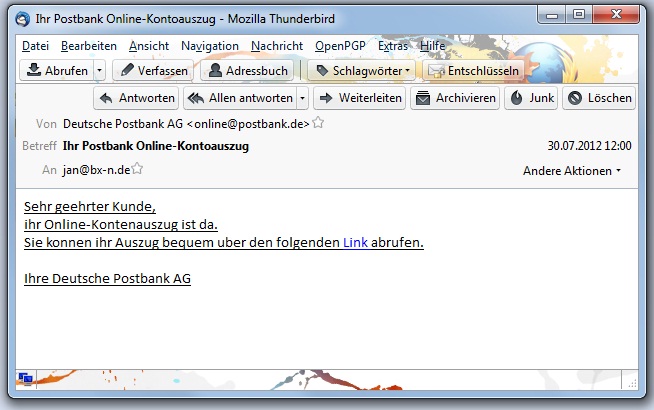Screen dimensions: 654x410
Task: Toggle the star next to jan@bx-n.de
Action: pyautogui.click(x=138, y=169)
